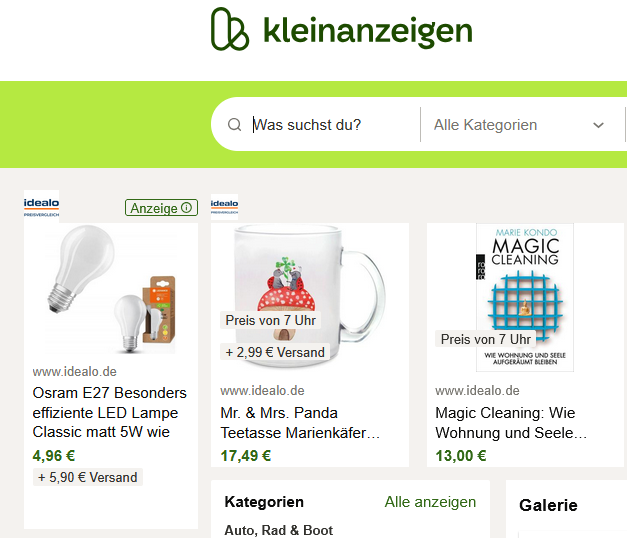
Task: Click the idealo logo above the Panda mug ad
Action: [x=224, y=207]
